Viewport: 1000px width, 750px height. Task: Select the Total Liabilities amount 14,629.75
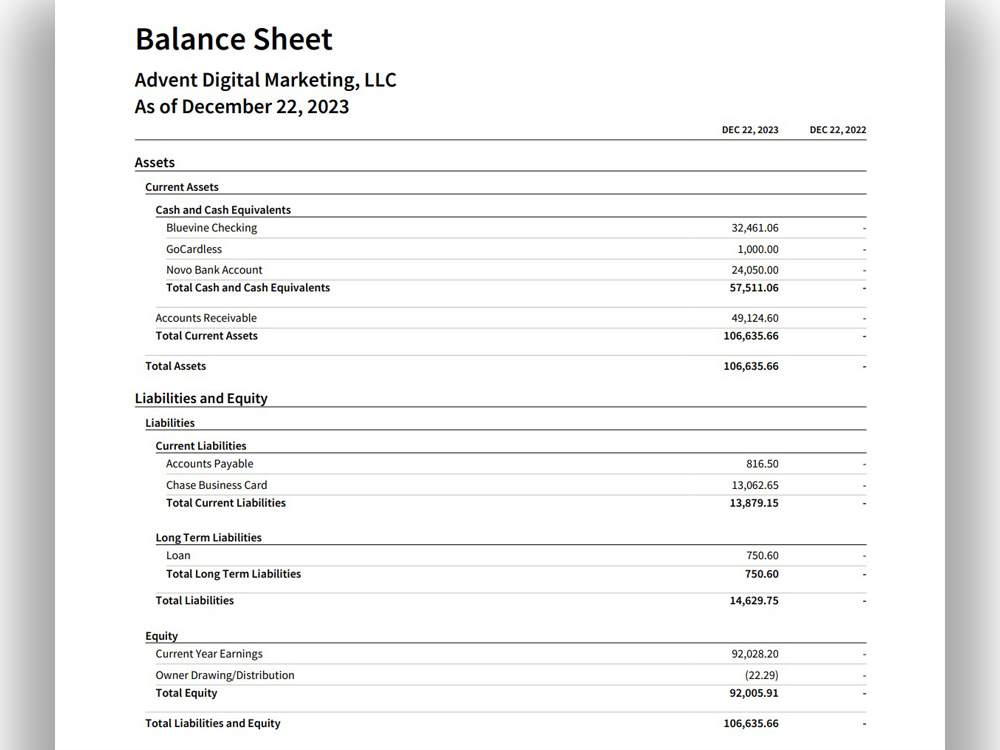tap(754, 600)
